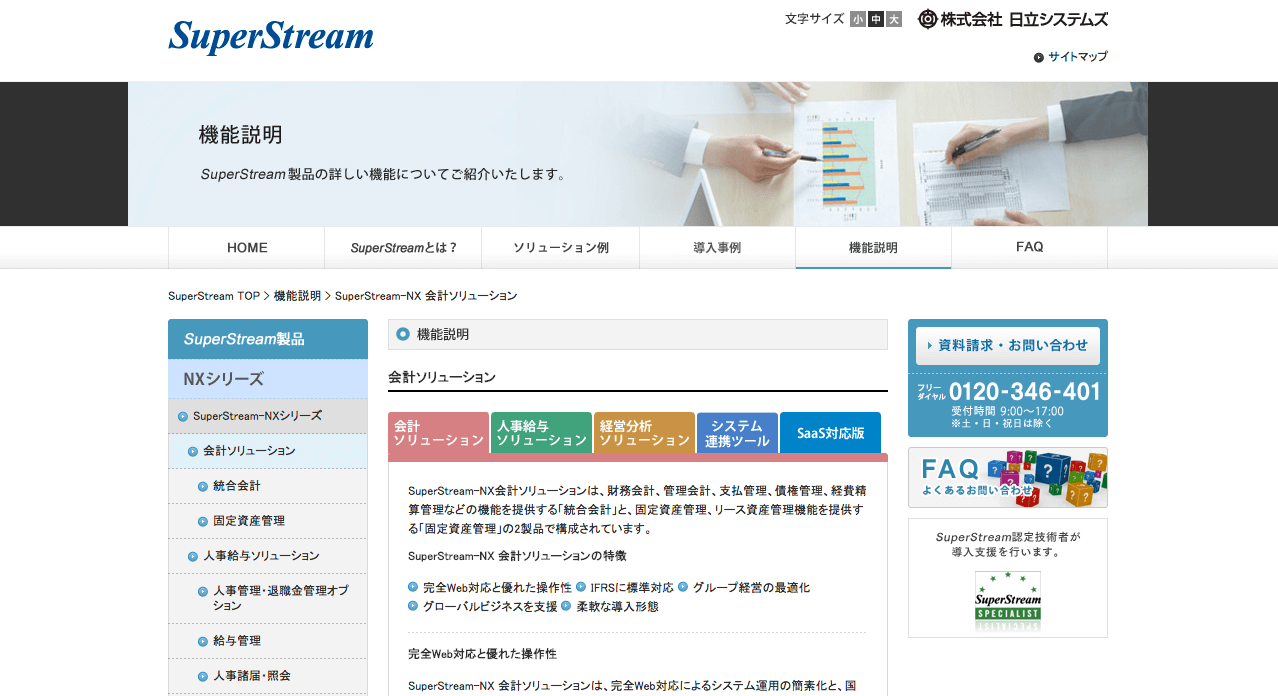Click the SuperStream Specialist badge image
This screenshot has width=1278, height=696.
click(x=1007, y=601)
